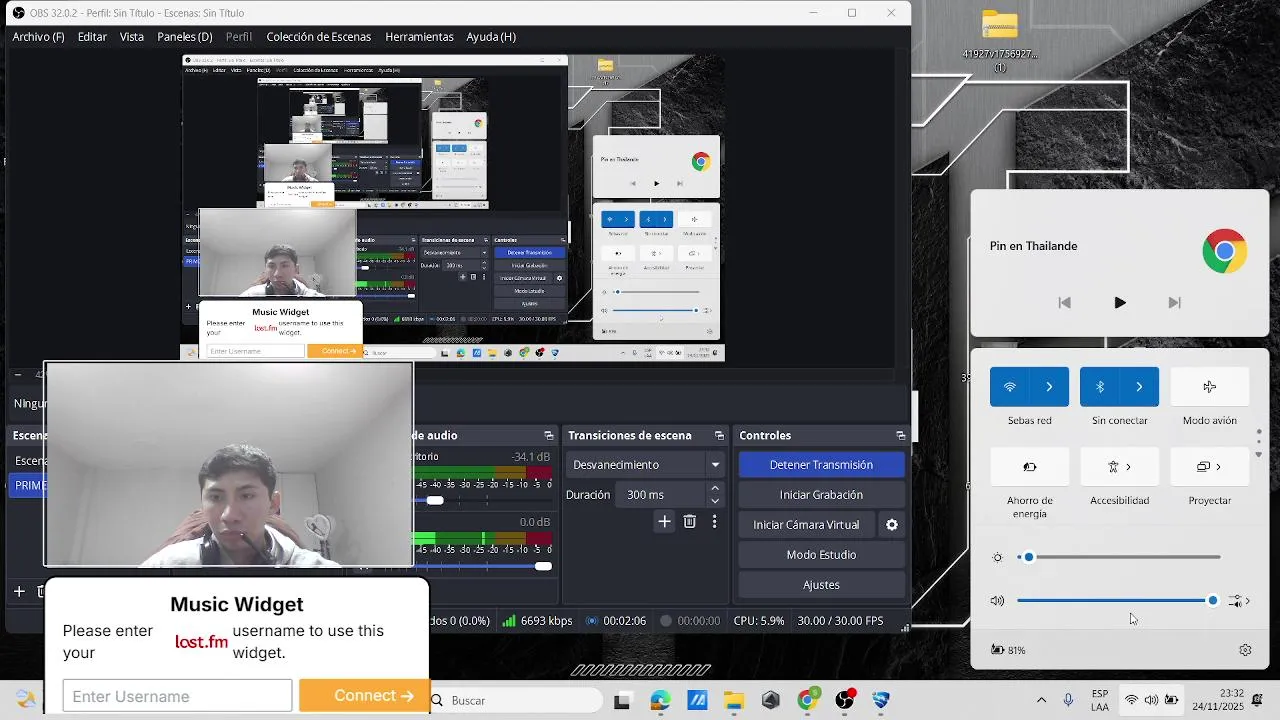Open Archivo (F) menu
Viewport: 1280px width, 720px height.
(x=38, y=36)
